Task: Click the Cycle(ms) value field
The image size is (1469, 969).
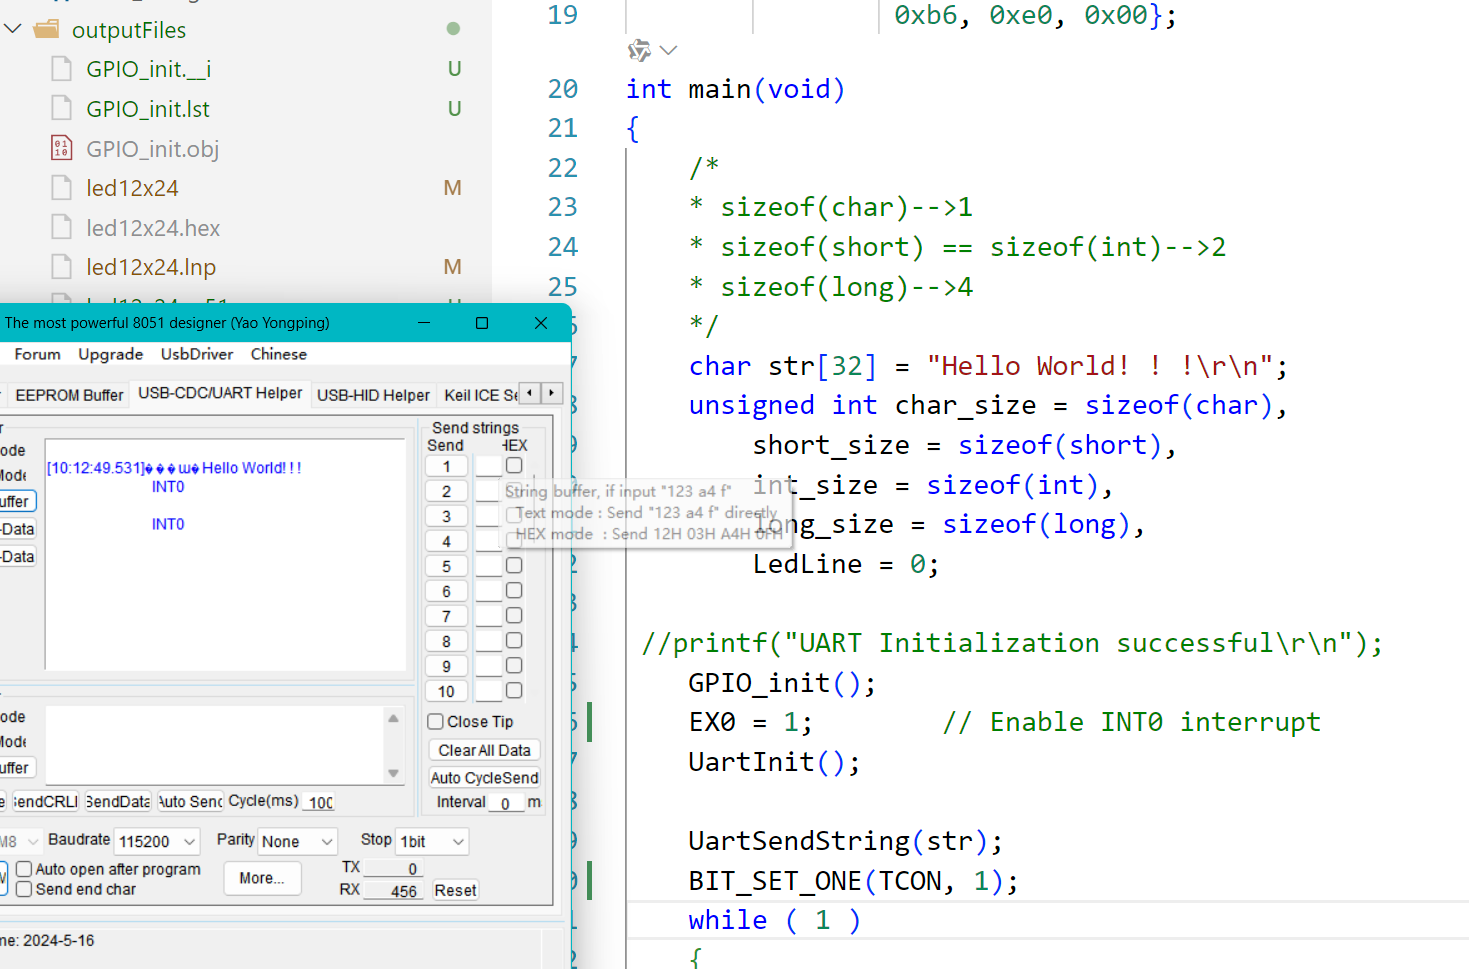Action: [320, 802]
